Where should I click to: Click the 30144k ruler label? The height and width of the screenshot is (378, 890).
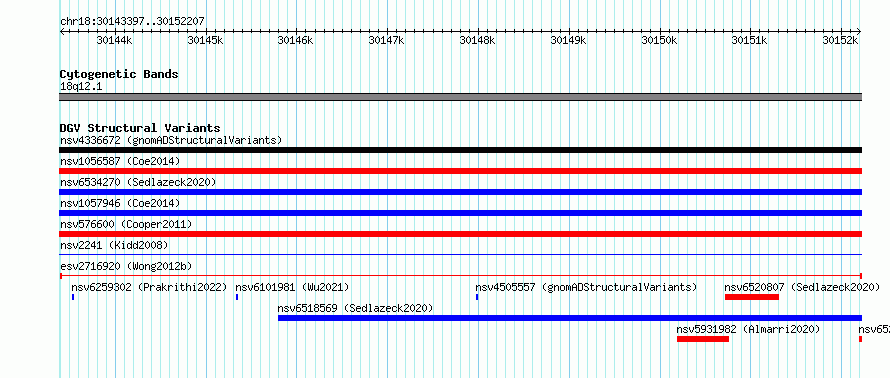click(x=115, y=40)
